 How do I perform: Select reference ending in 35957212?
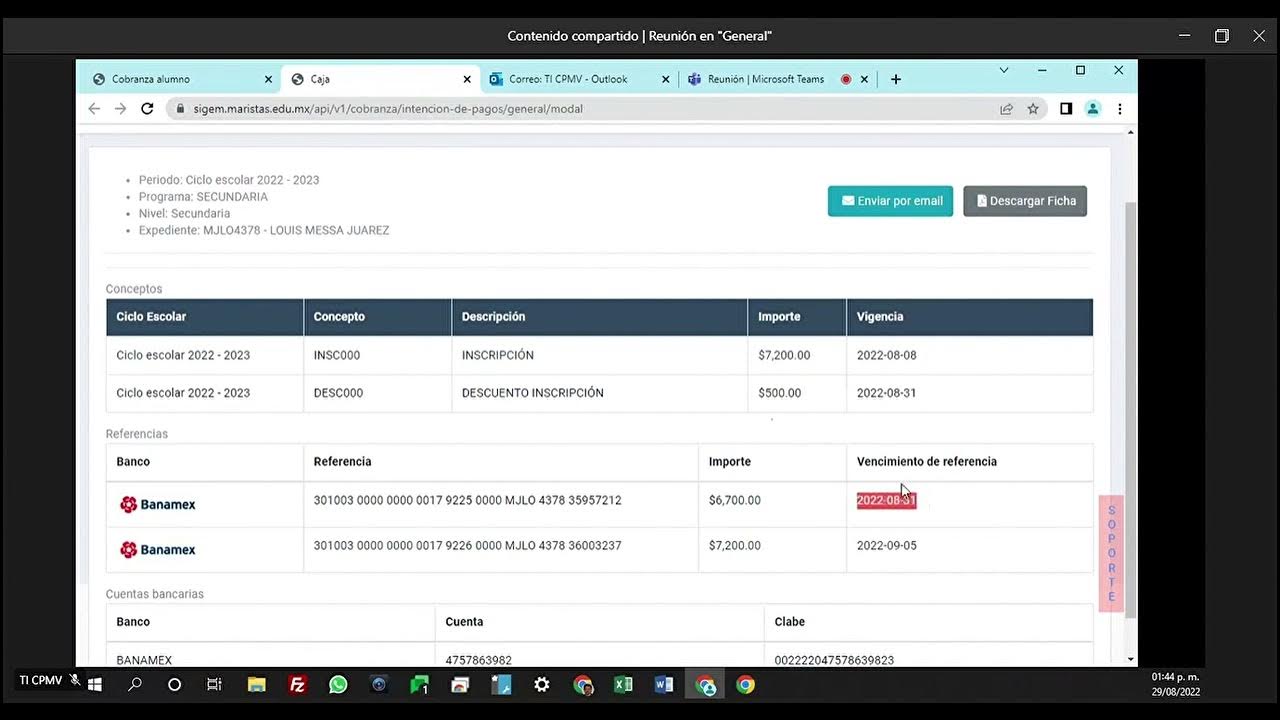coord(467,500)
